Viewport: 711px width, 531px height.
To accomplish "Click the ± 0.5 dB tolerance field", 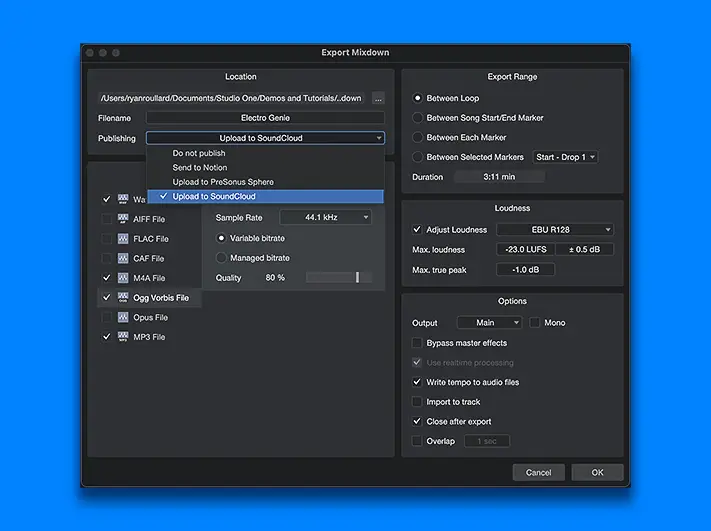I will pos(584,249).
